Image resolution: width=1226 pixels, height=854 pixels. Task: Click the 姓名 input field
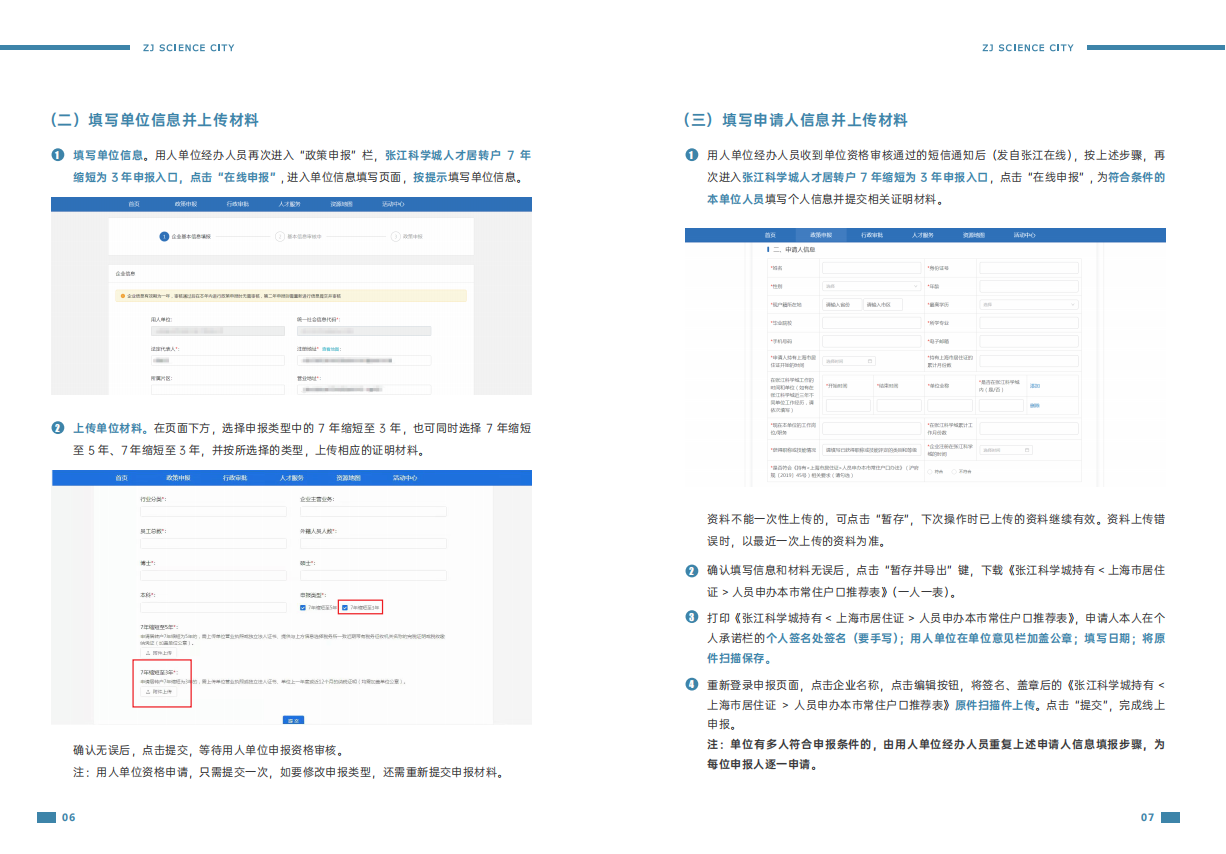point(871,268)
